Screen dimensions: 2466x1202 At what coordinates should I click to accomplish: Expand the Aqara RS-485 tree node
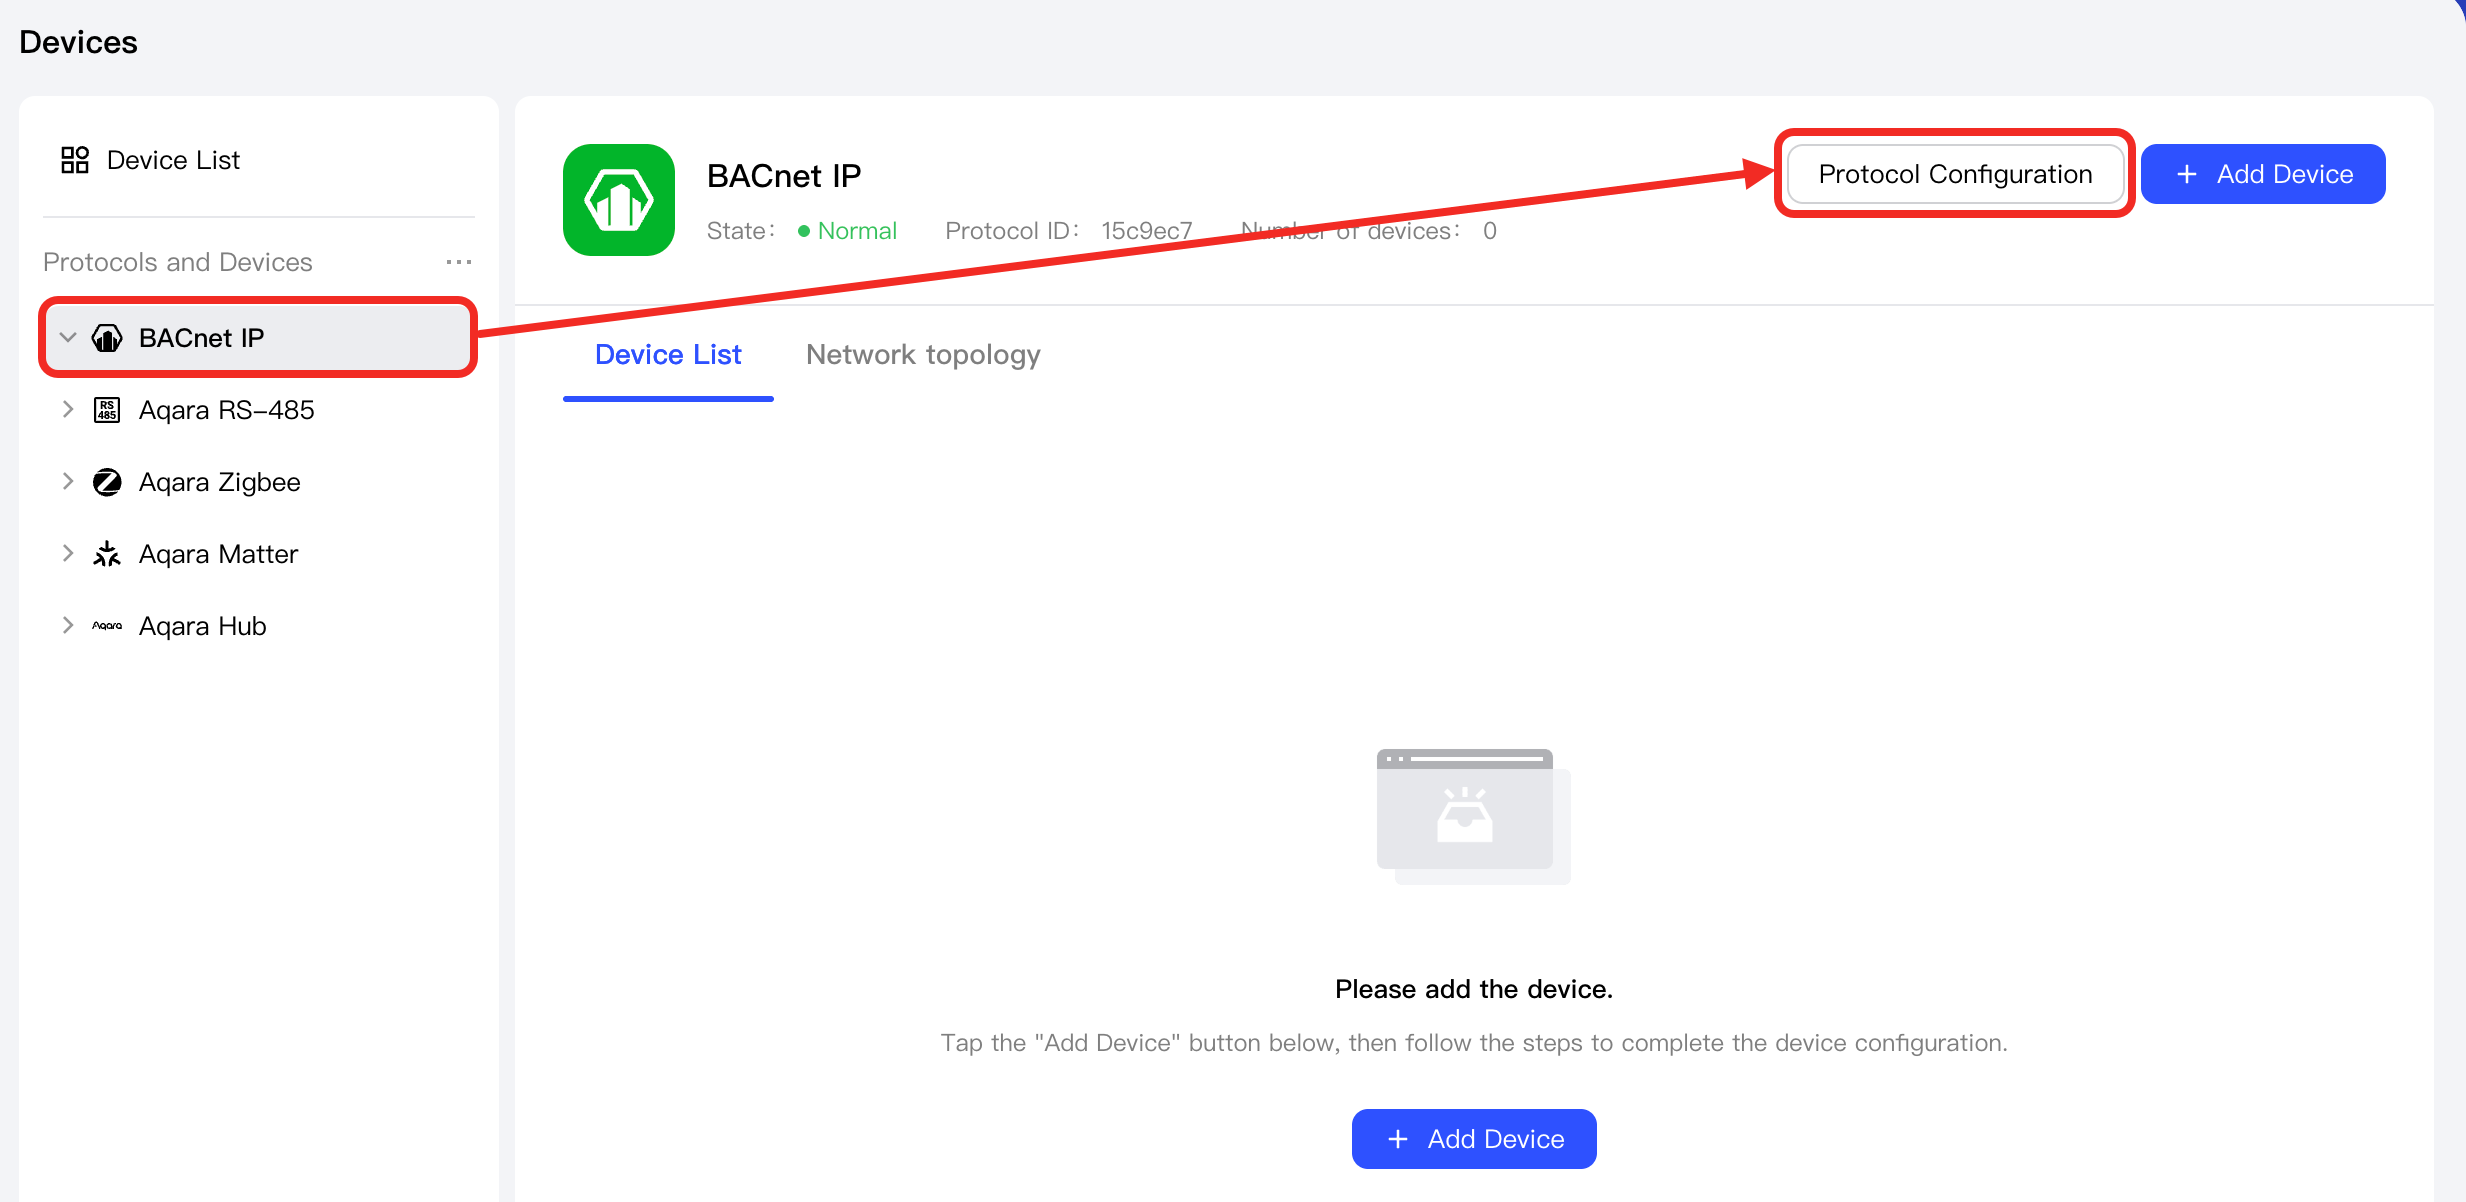click(68, 410)
